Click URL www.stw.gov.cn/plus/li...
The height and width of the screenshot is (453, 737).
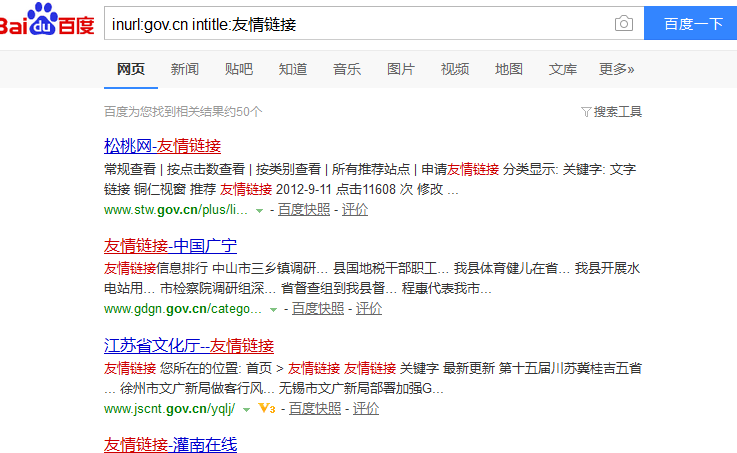(x=176, y=210)
